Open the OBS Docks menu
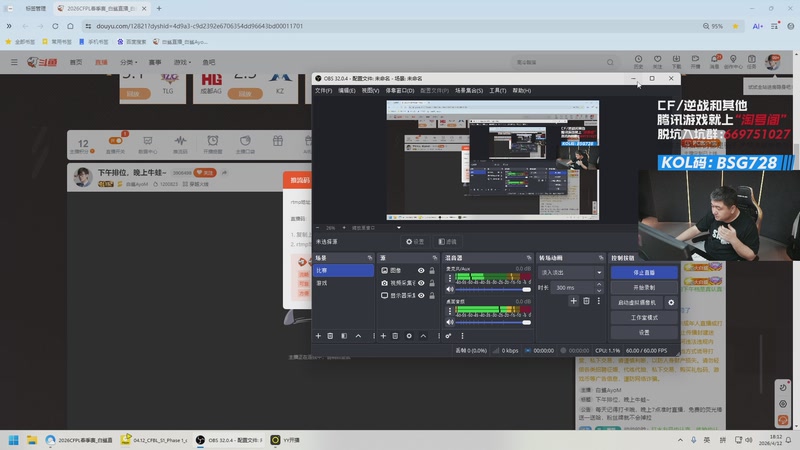 click(400, 90)
